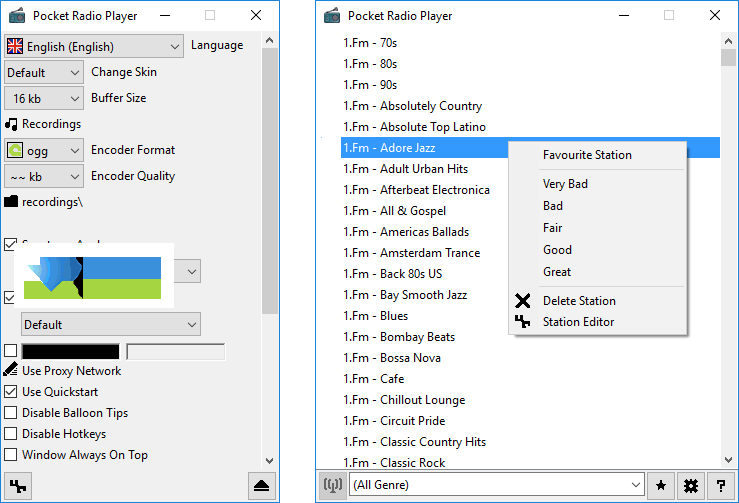Select station 1.Fm - Absolutely Country
Viewport: 739px width, 503px height.
pyautogui.click(x=412, y=106)
